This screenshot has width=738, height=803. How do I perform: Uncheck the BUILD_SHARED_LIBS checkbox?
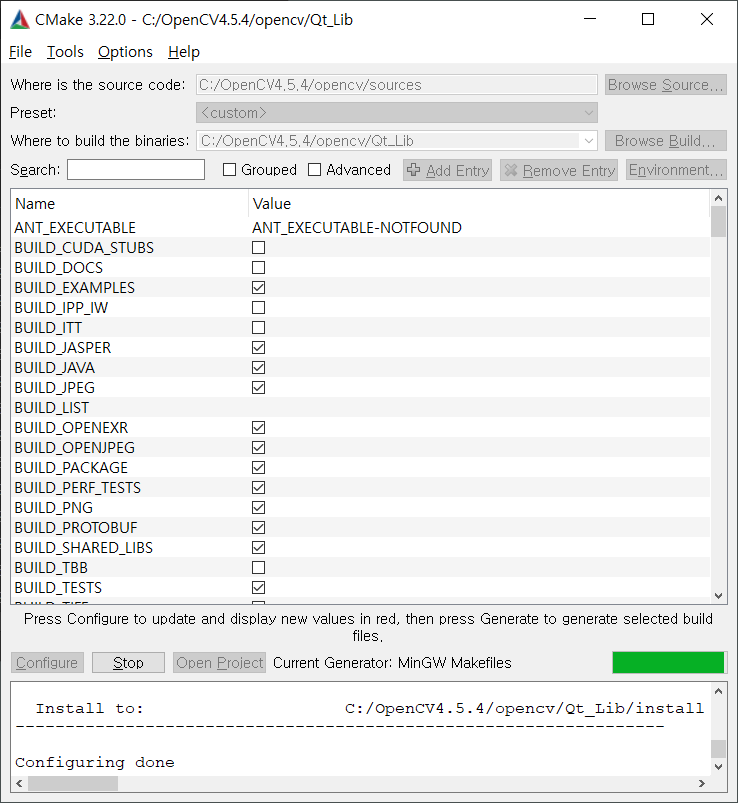click(x=259, y=547)
